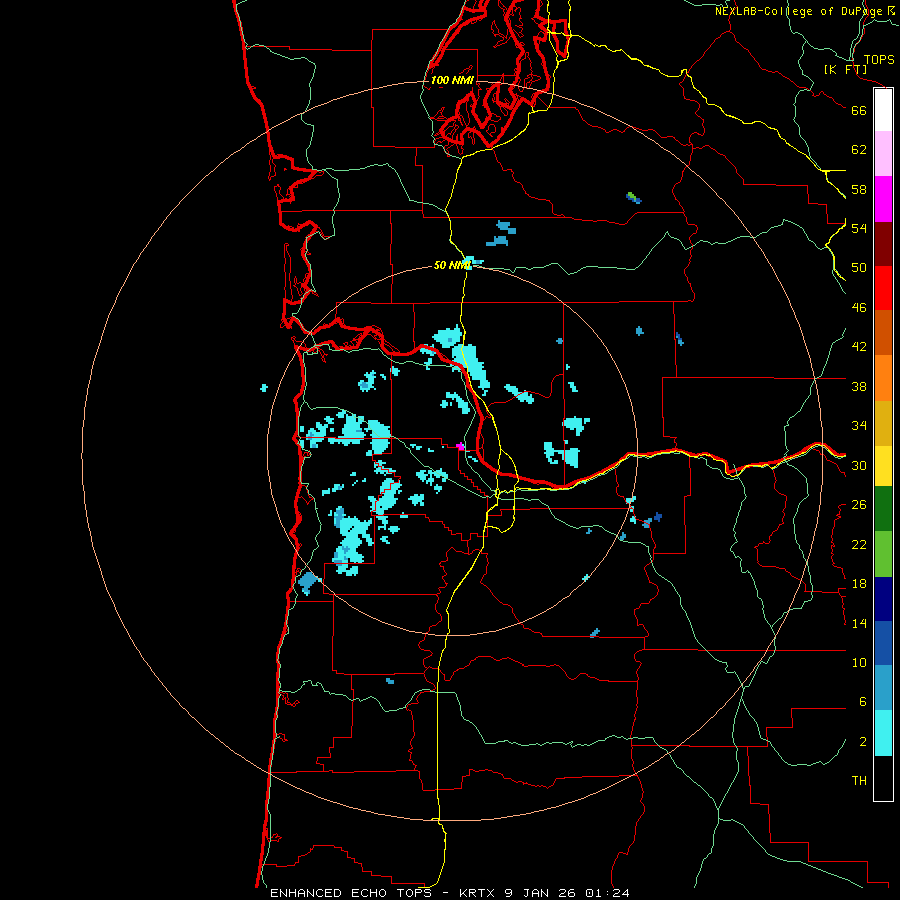This screenshot has height=900, width=900.
Task: Select the dark green legend swatch
Action: click(883, 509)
